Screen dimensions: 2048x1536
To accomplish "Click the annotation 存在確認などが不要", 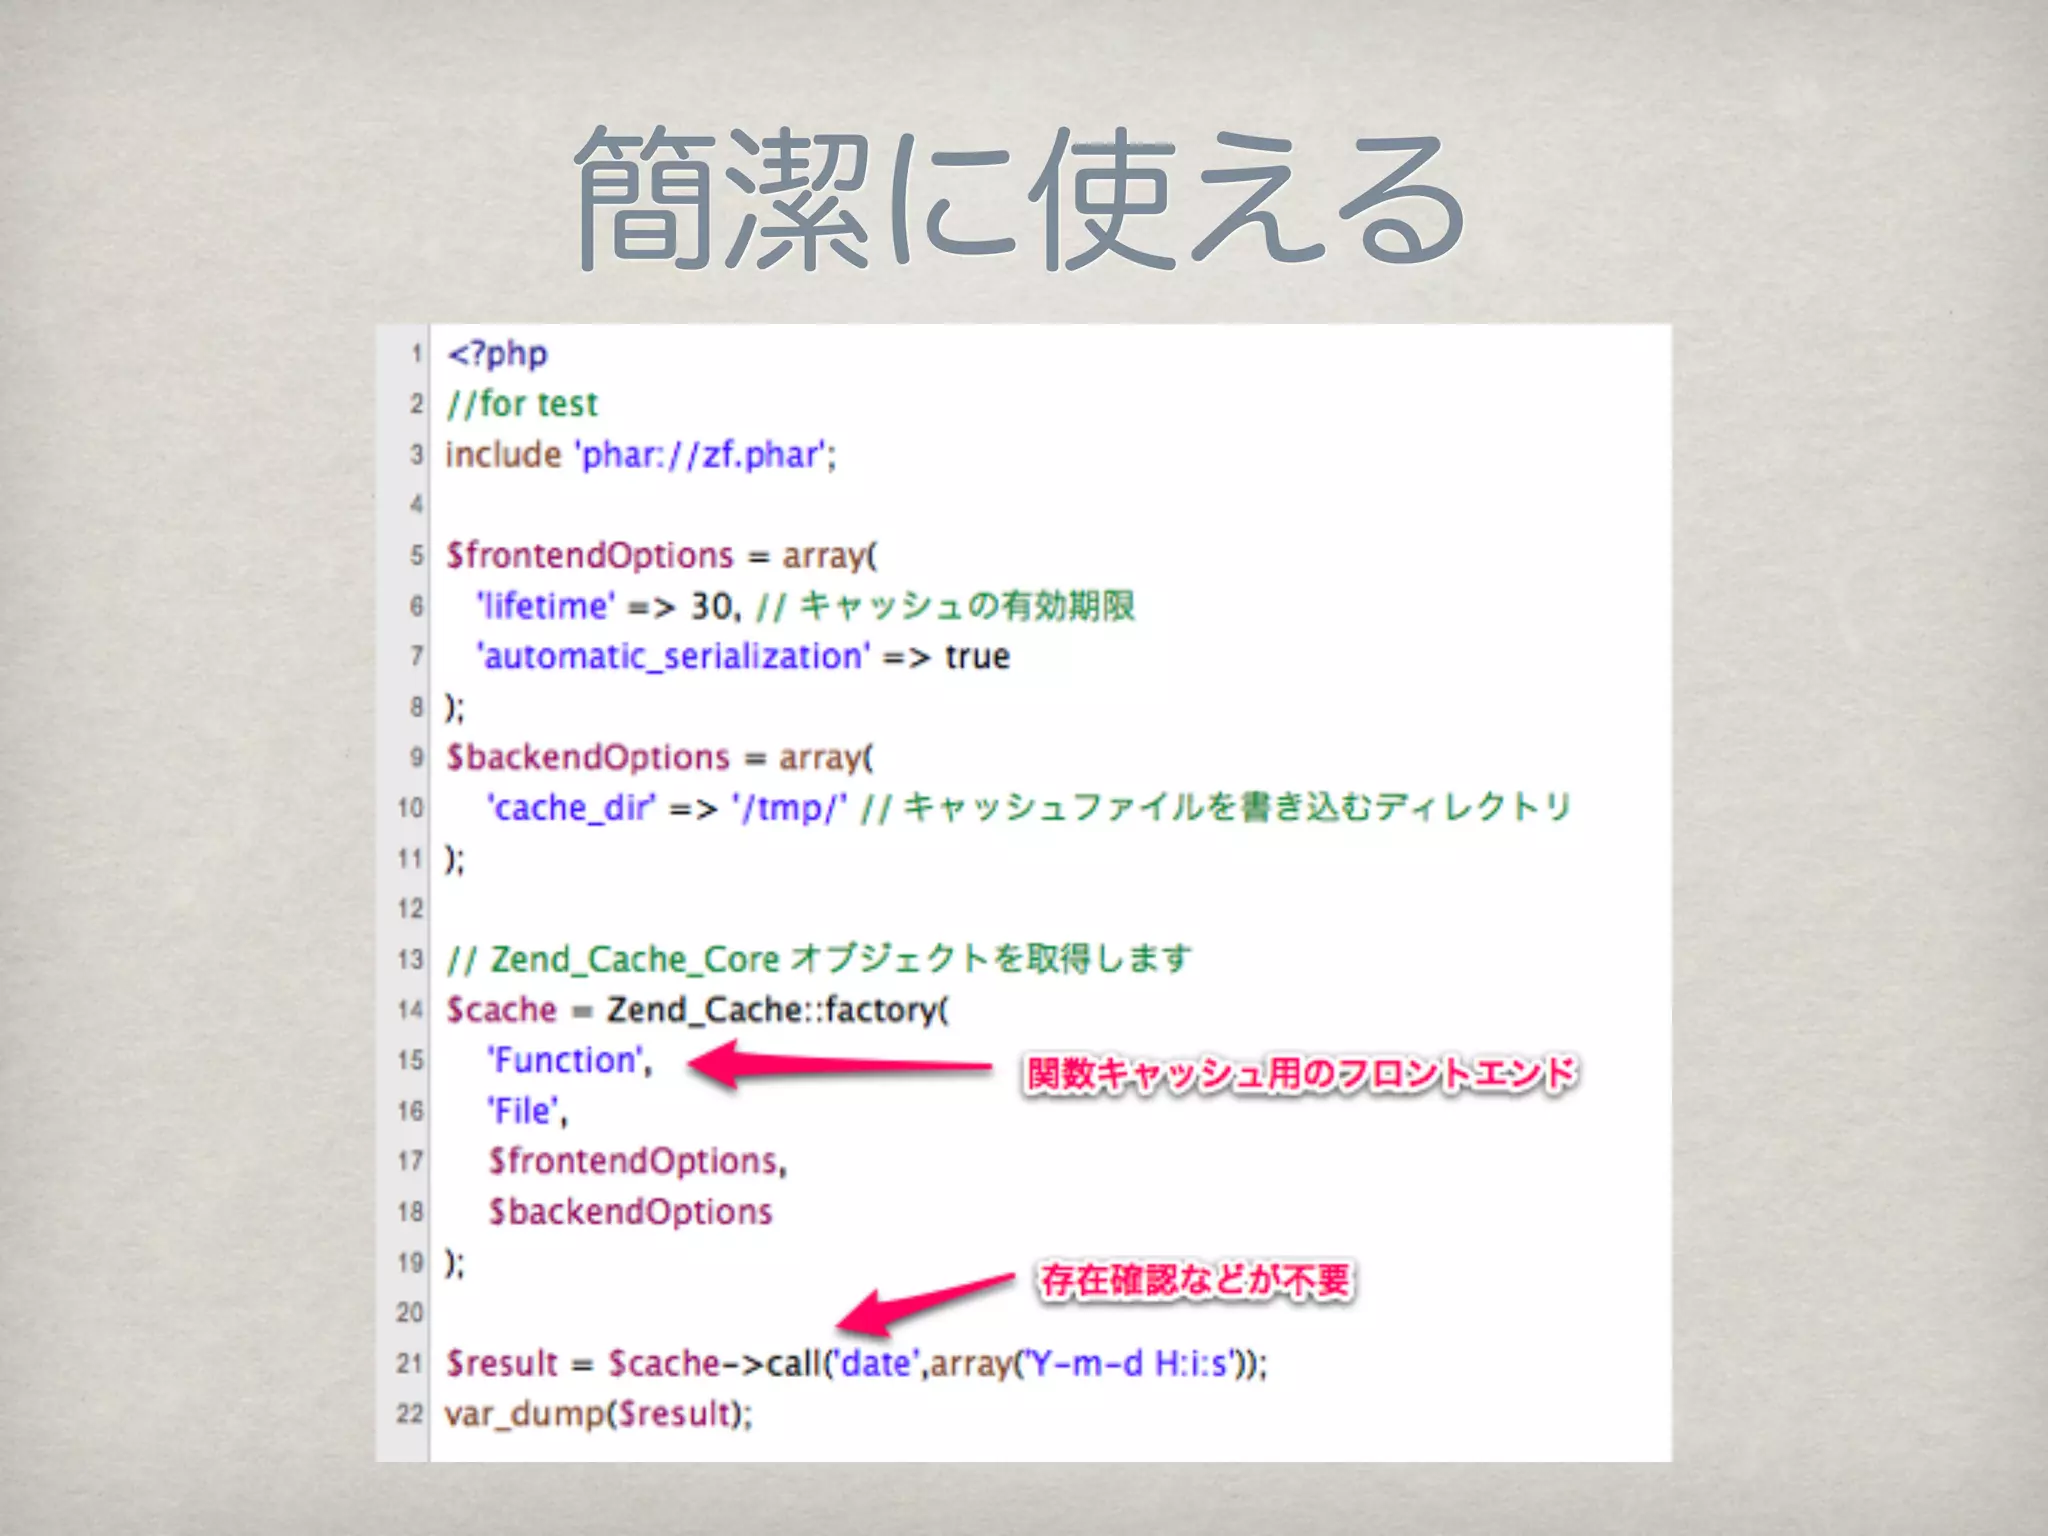I will pos(1195,1280).
